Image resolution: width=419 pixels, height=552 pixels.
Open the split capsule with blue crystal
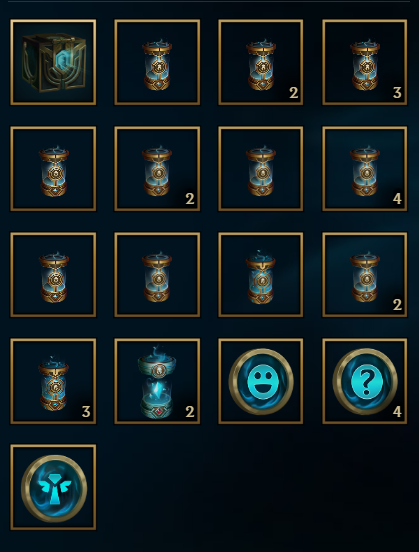tap(157, 381)
